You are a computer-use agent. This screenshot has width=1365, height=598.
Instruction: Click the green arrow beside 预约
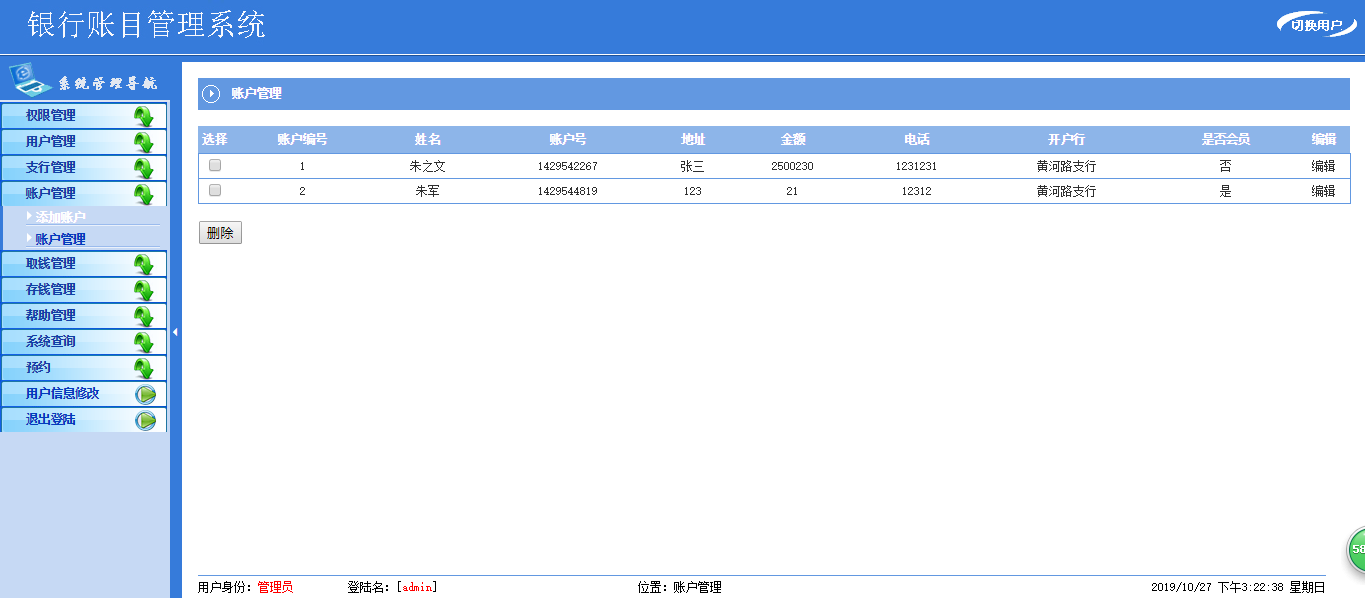[x=144, y=368]
